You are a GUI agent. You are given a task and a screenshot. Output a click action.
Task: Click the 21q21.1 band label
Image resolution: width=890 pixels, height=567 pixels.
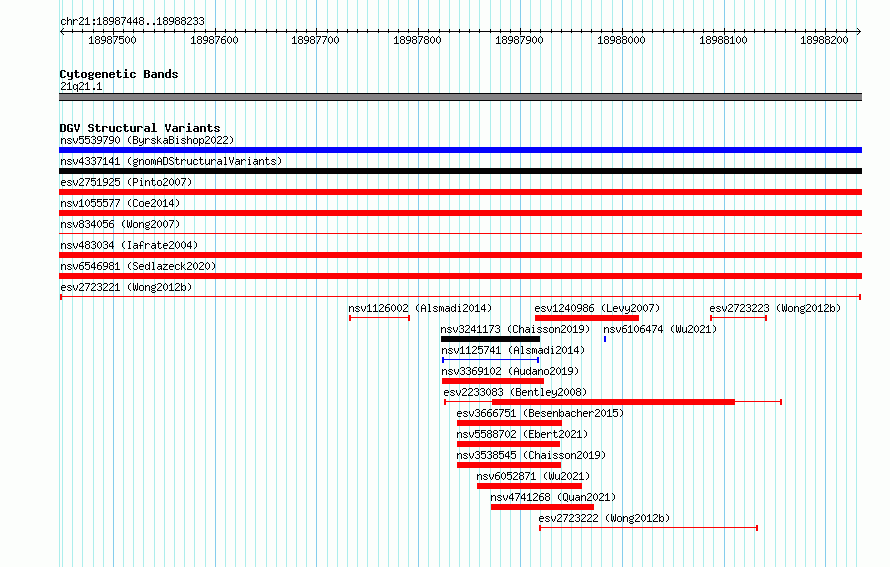point(81,86)
